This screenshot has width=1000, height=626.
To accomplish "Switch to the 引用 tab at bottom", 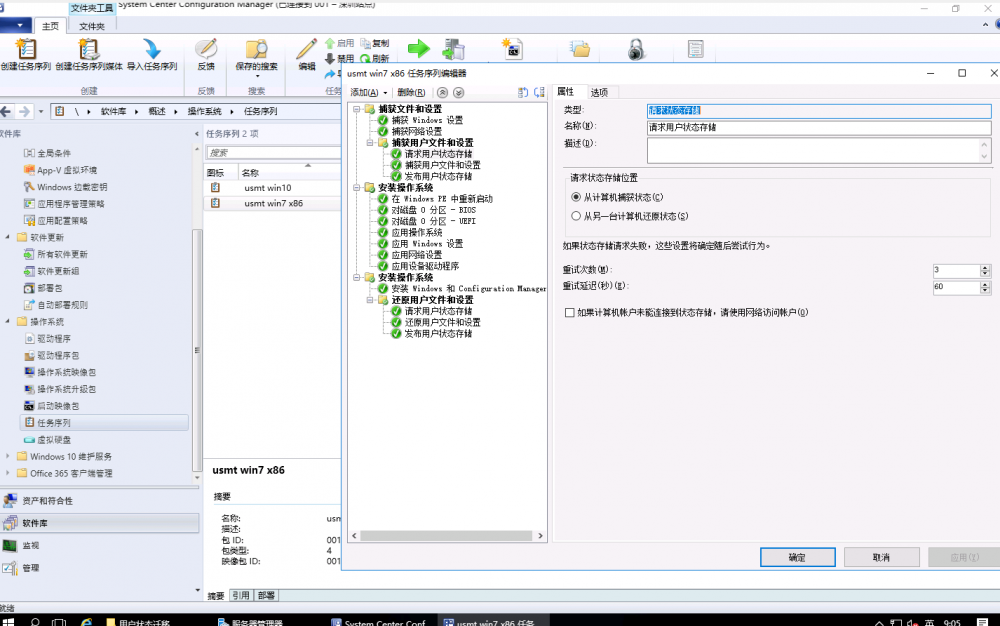I will coord(240,595).
